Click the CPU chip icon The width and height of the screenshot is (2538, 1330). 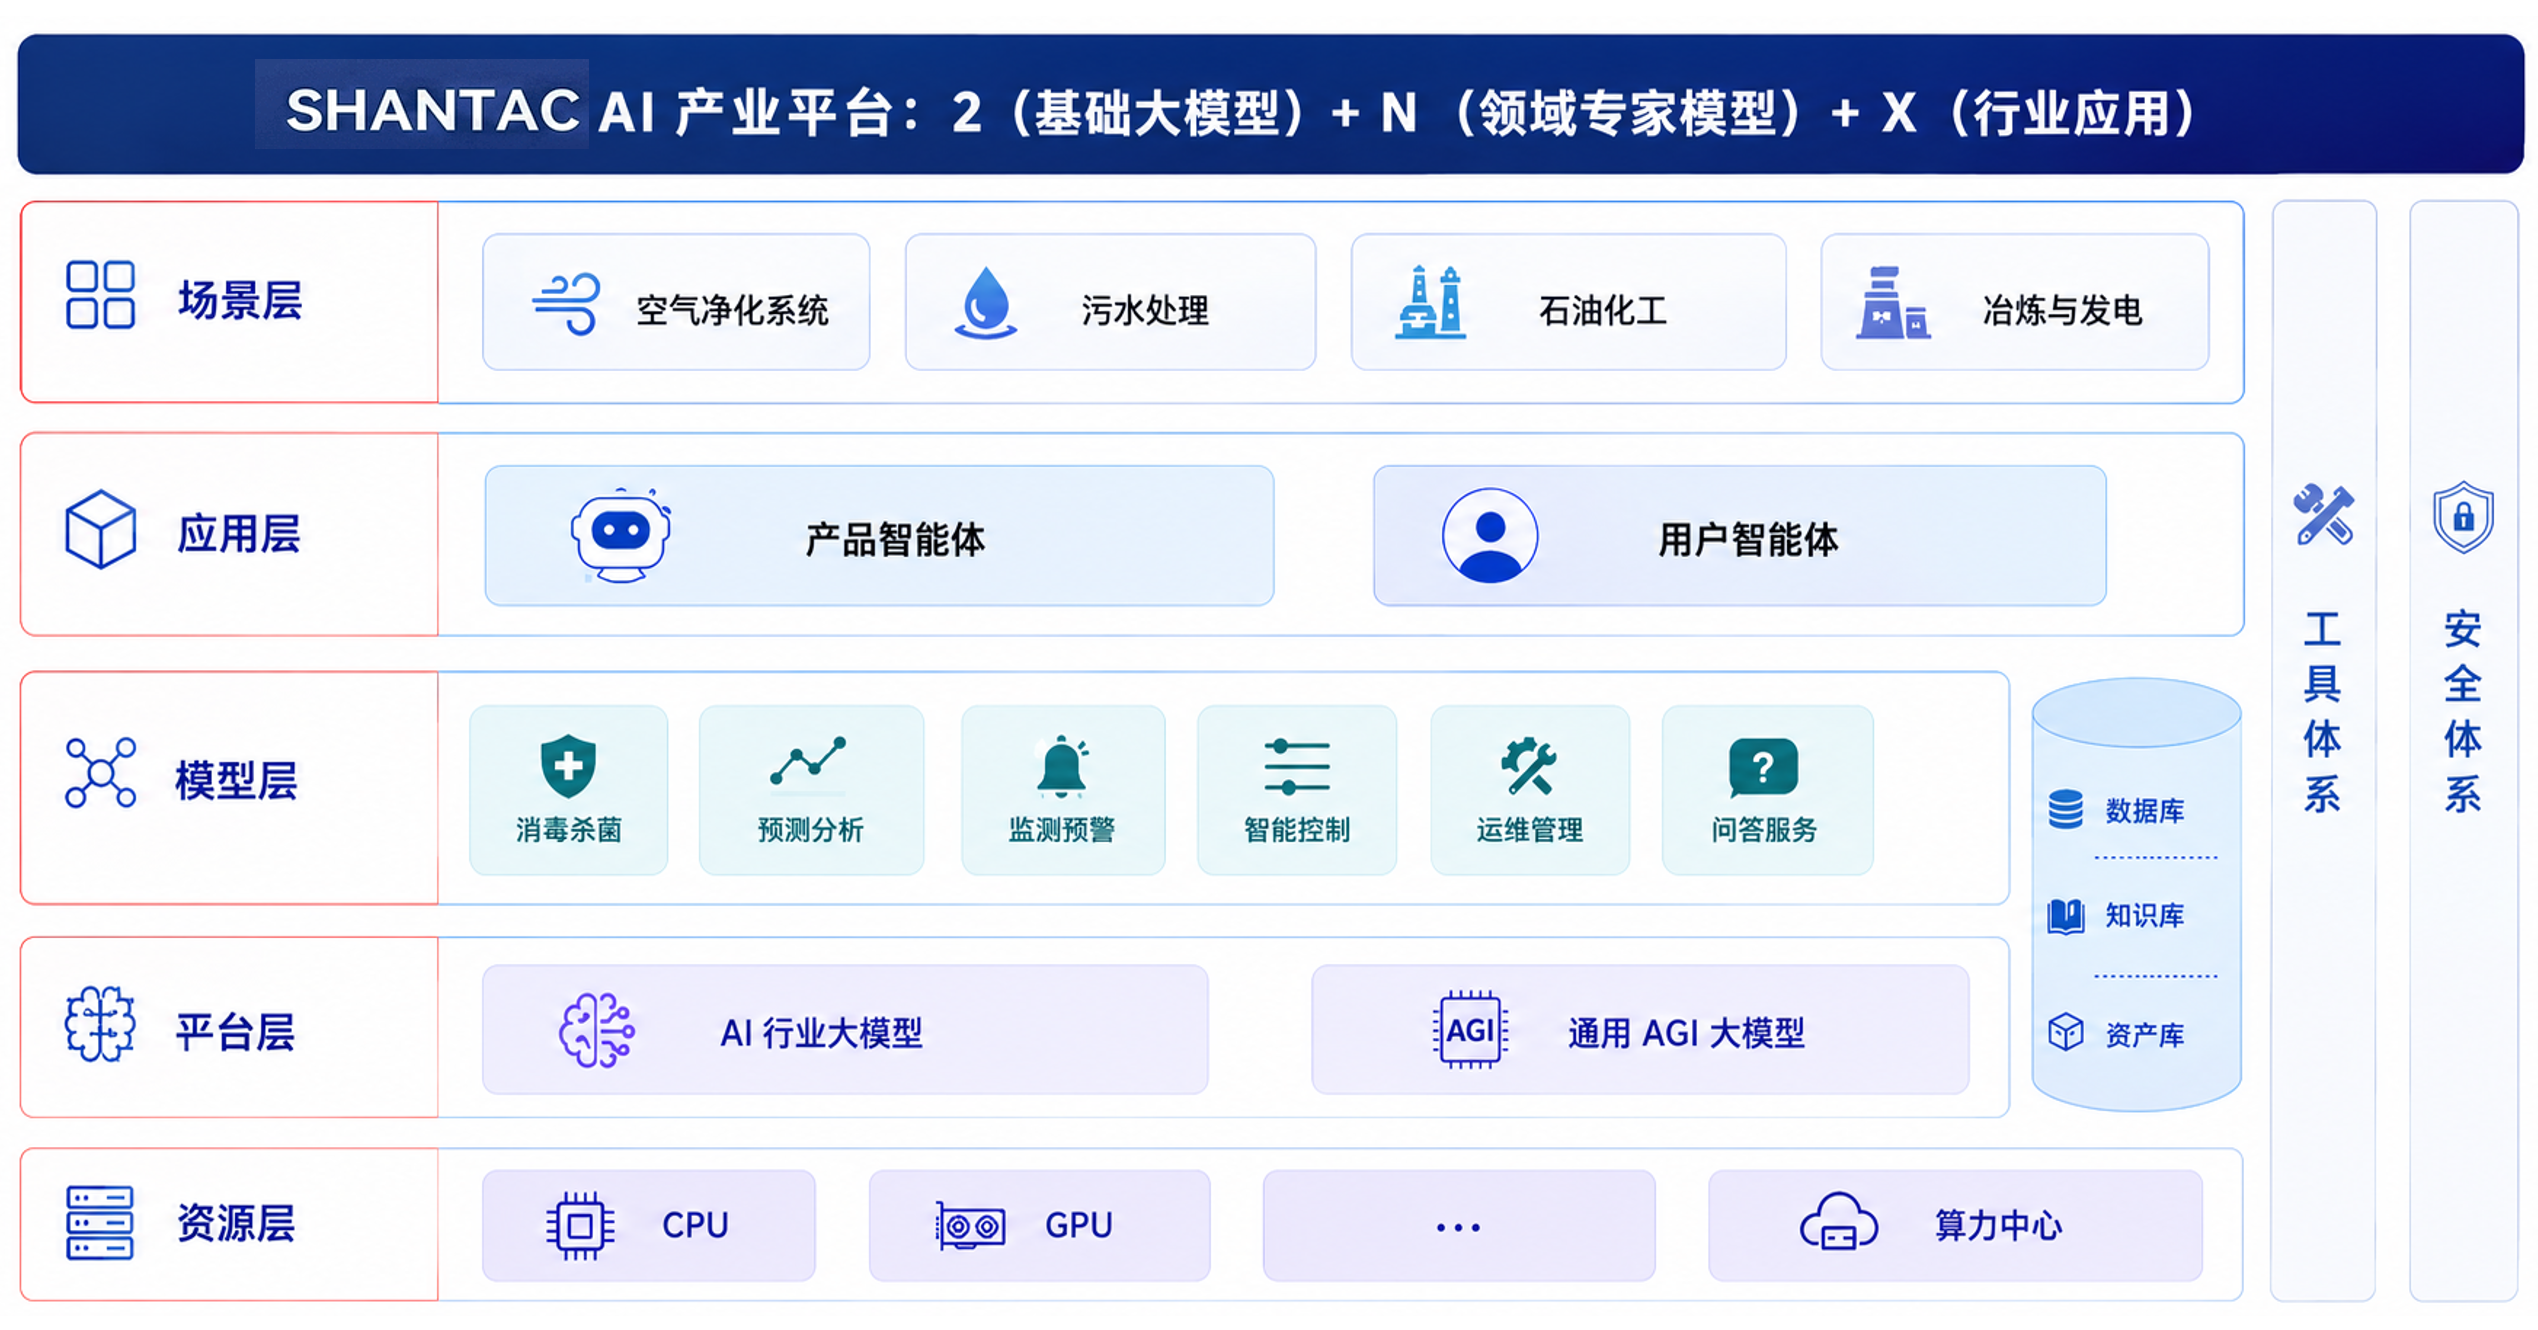coord(580,1225)
